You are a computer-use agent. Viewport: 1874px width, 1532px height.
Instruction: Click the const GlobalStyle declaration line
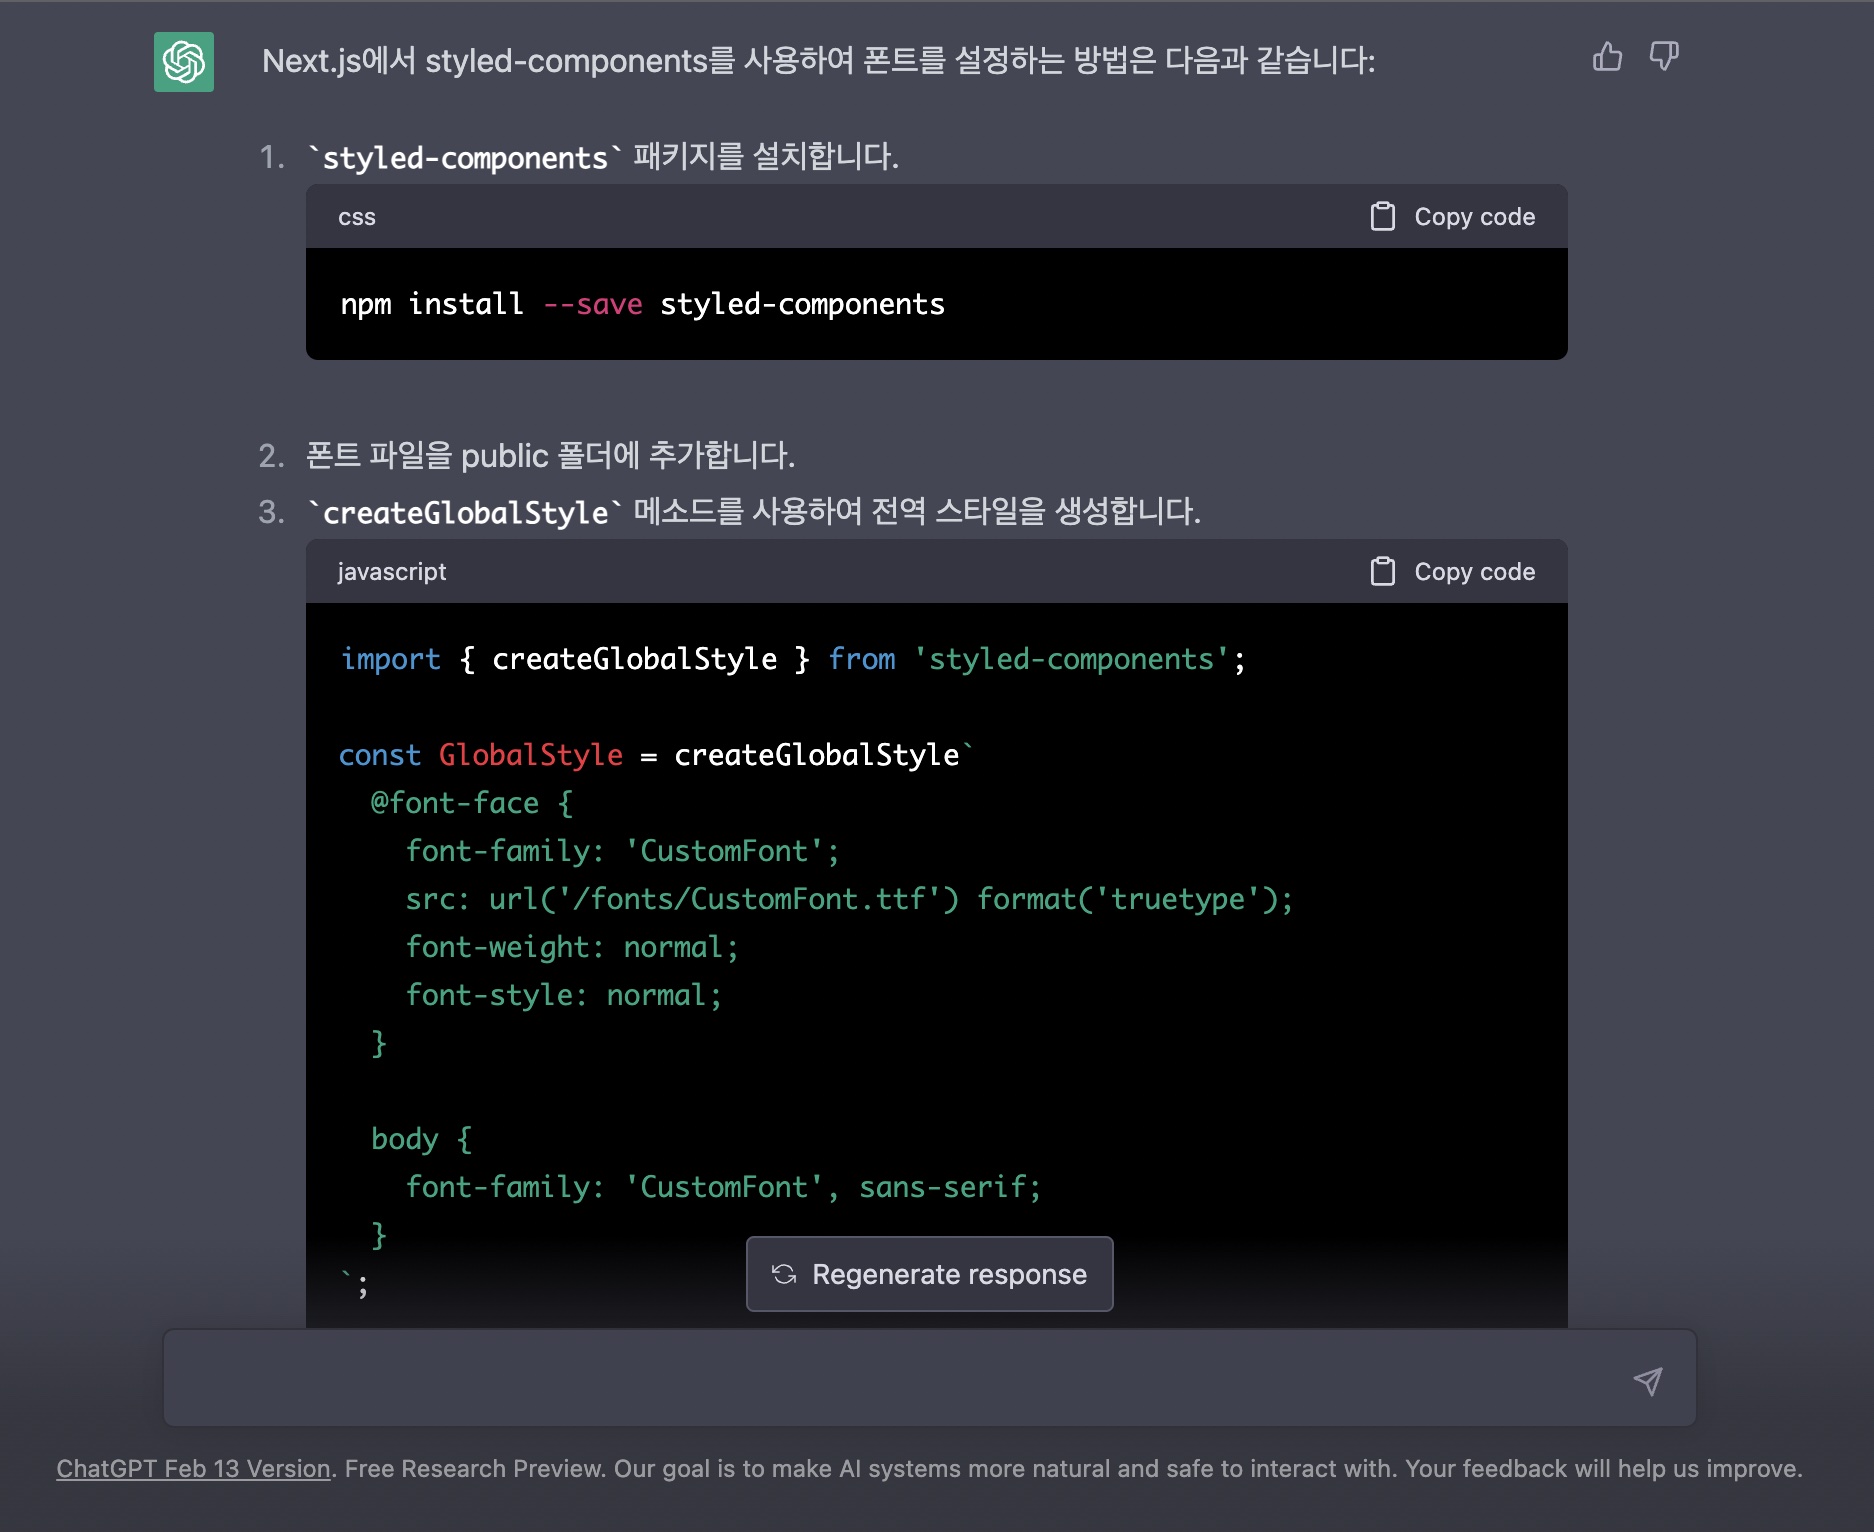[656, 755]
